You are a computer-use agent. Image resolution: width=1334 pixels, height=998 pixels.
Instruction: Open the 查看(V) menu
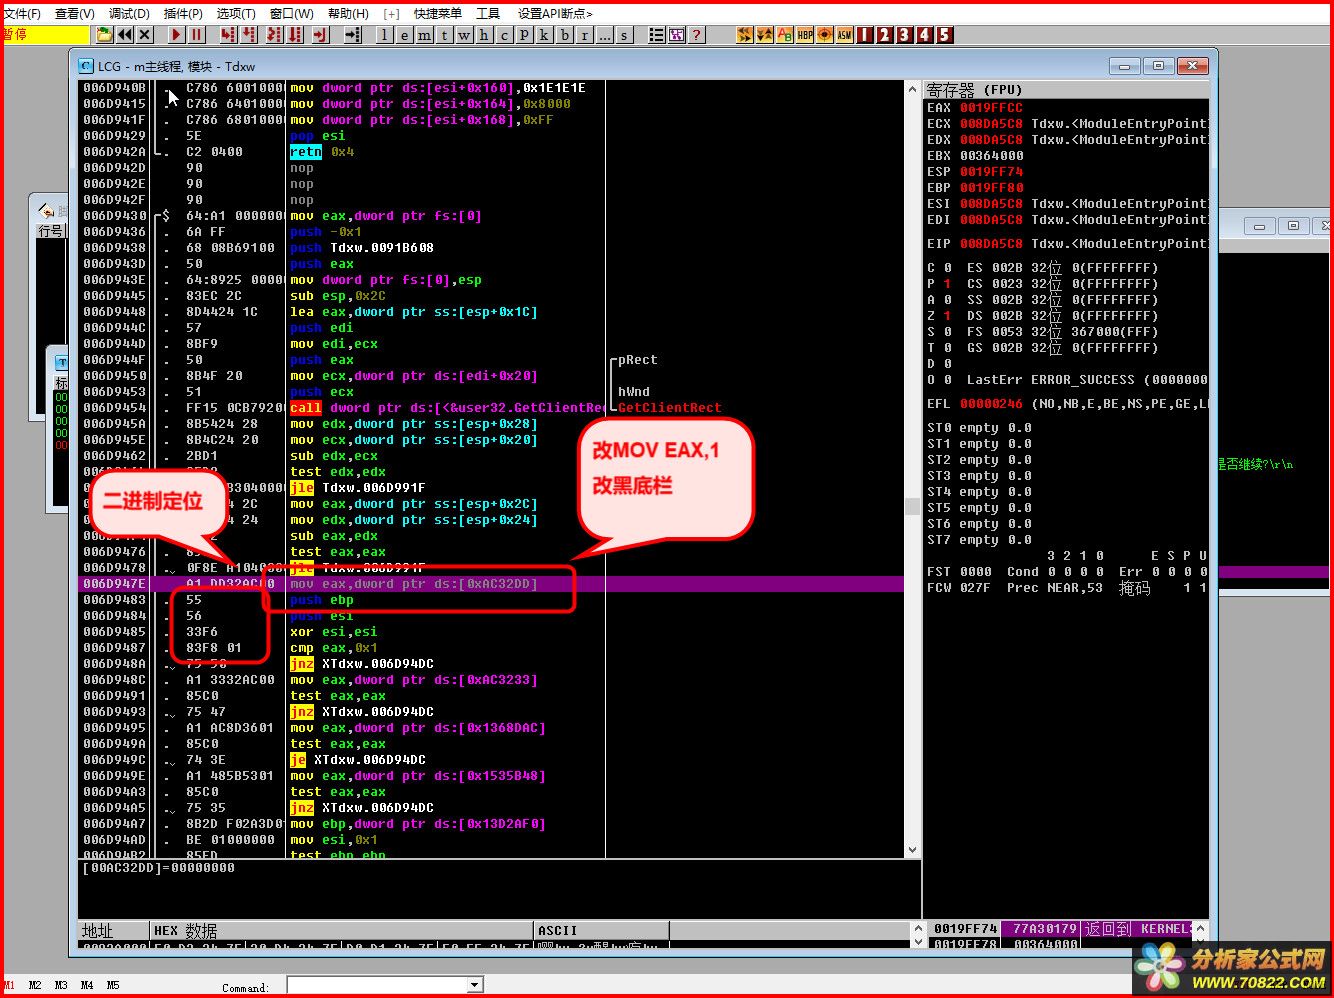point(75,13)
